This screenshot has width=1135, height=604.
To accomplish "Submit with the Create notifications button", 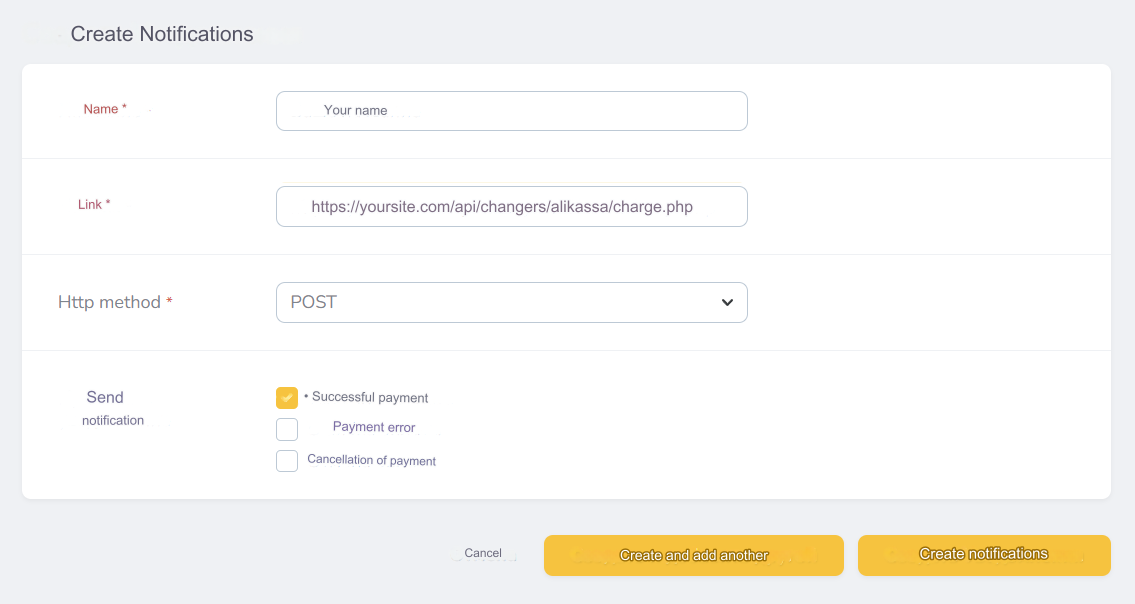I will pyautogui.click(x=984, y=555).
